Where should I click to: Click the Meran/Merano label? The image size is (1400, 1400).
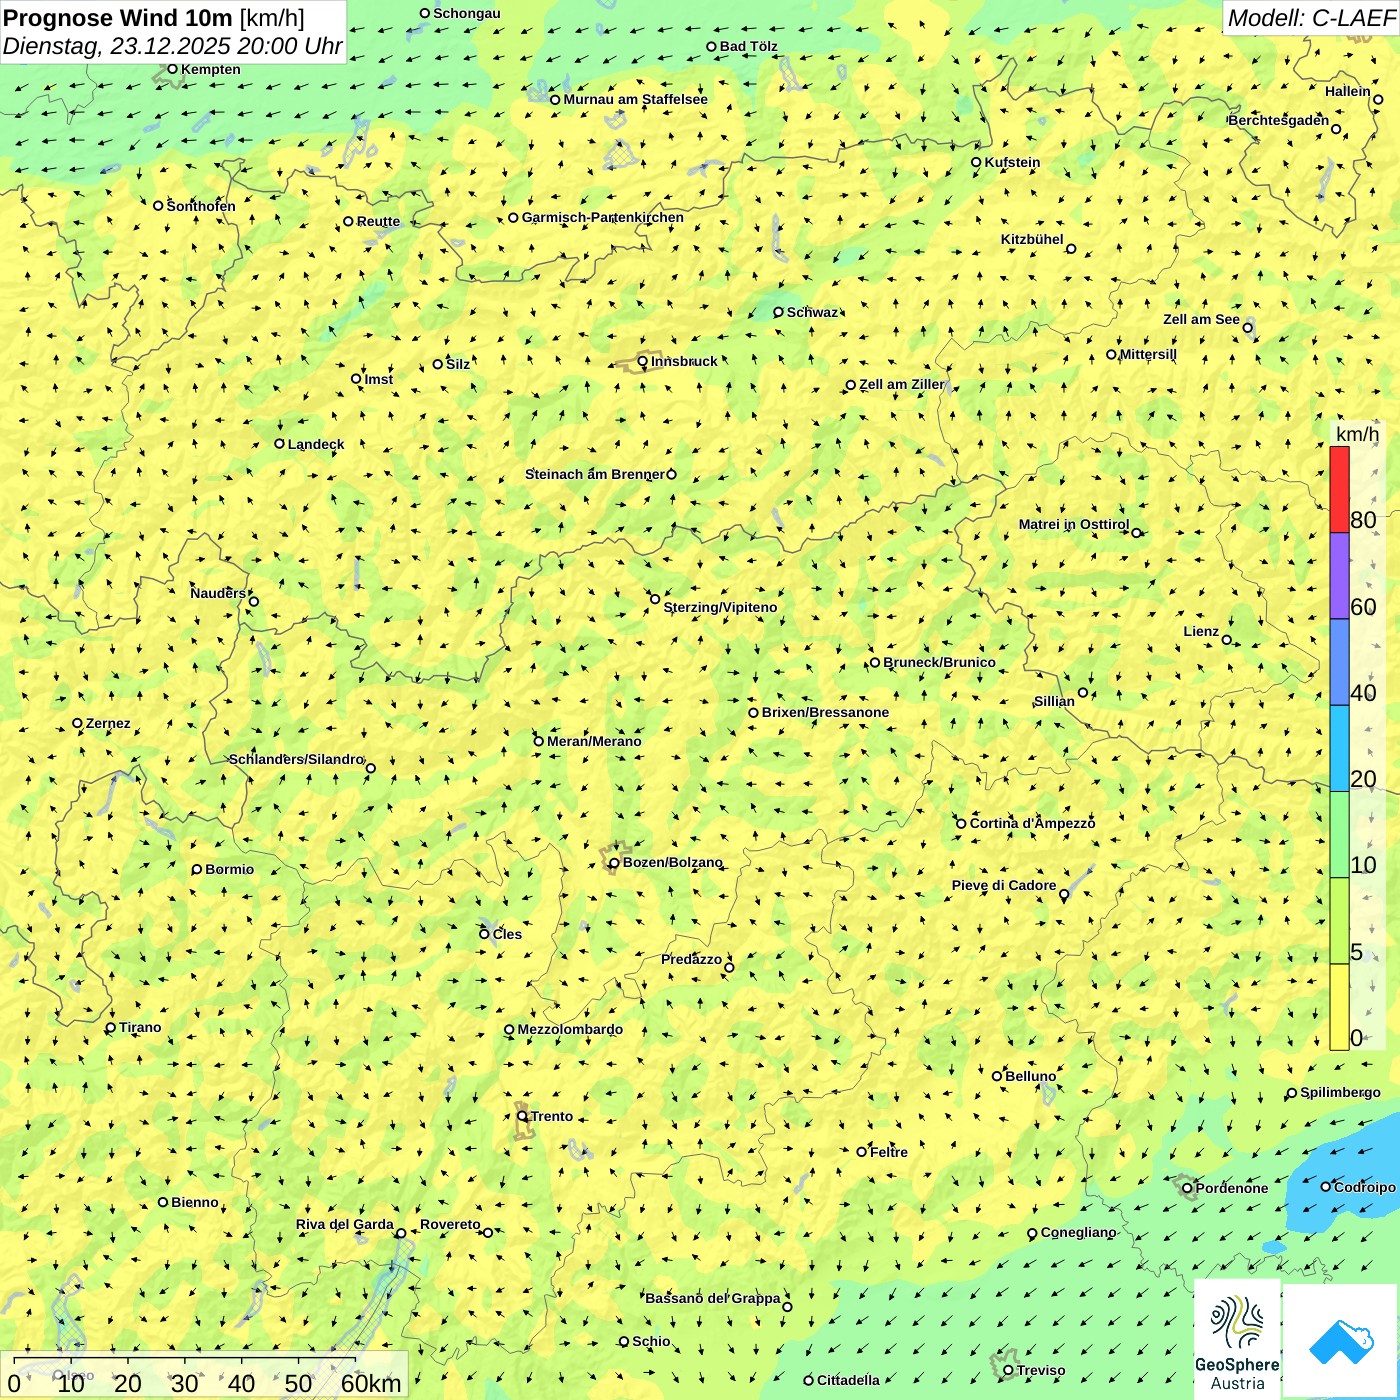[x=594, y=741]
